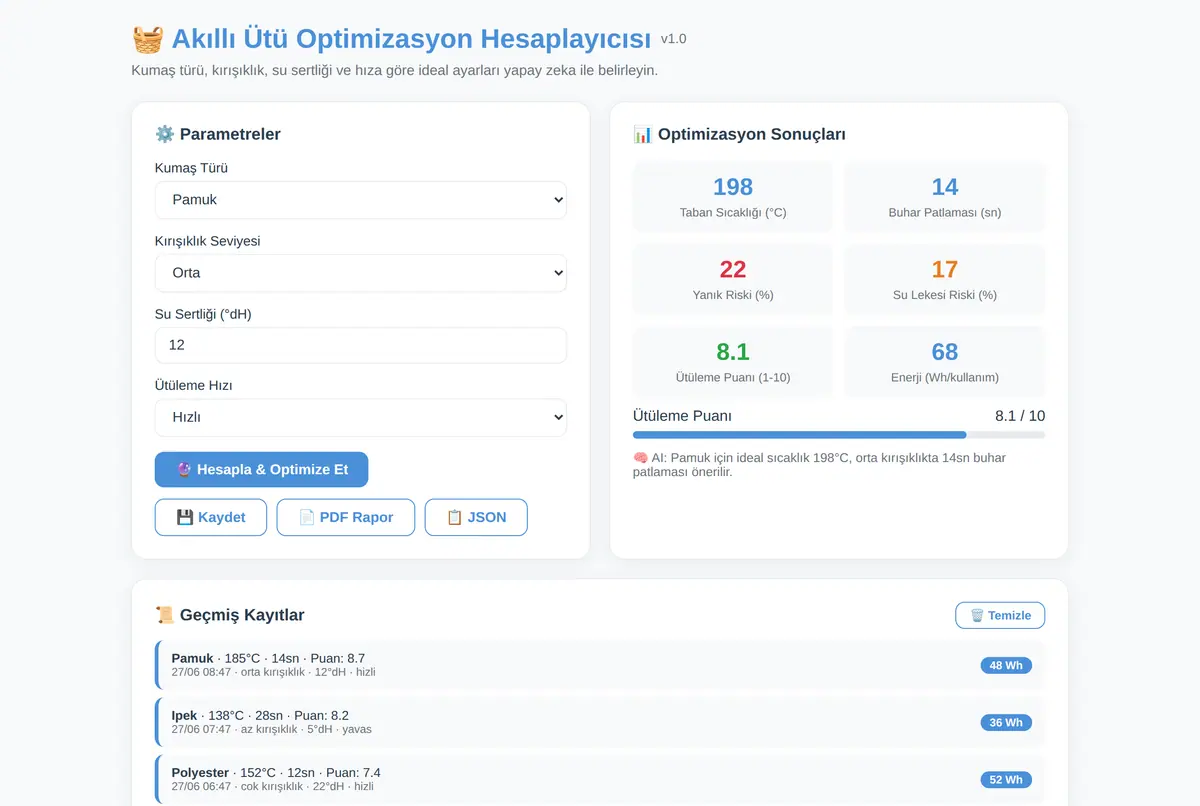Clear history with the Temizle button

pyautogui.click(x=1000, y=615)
